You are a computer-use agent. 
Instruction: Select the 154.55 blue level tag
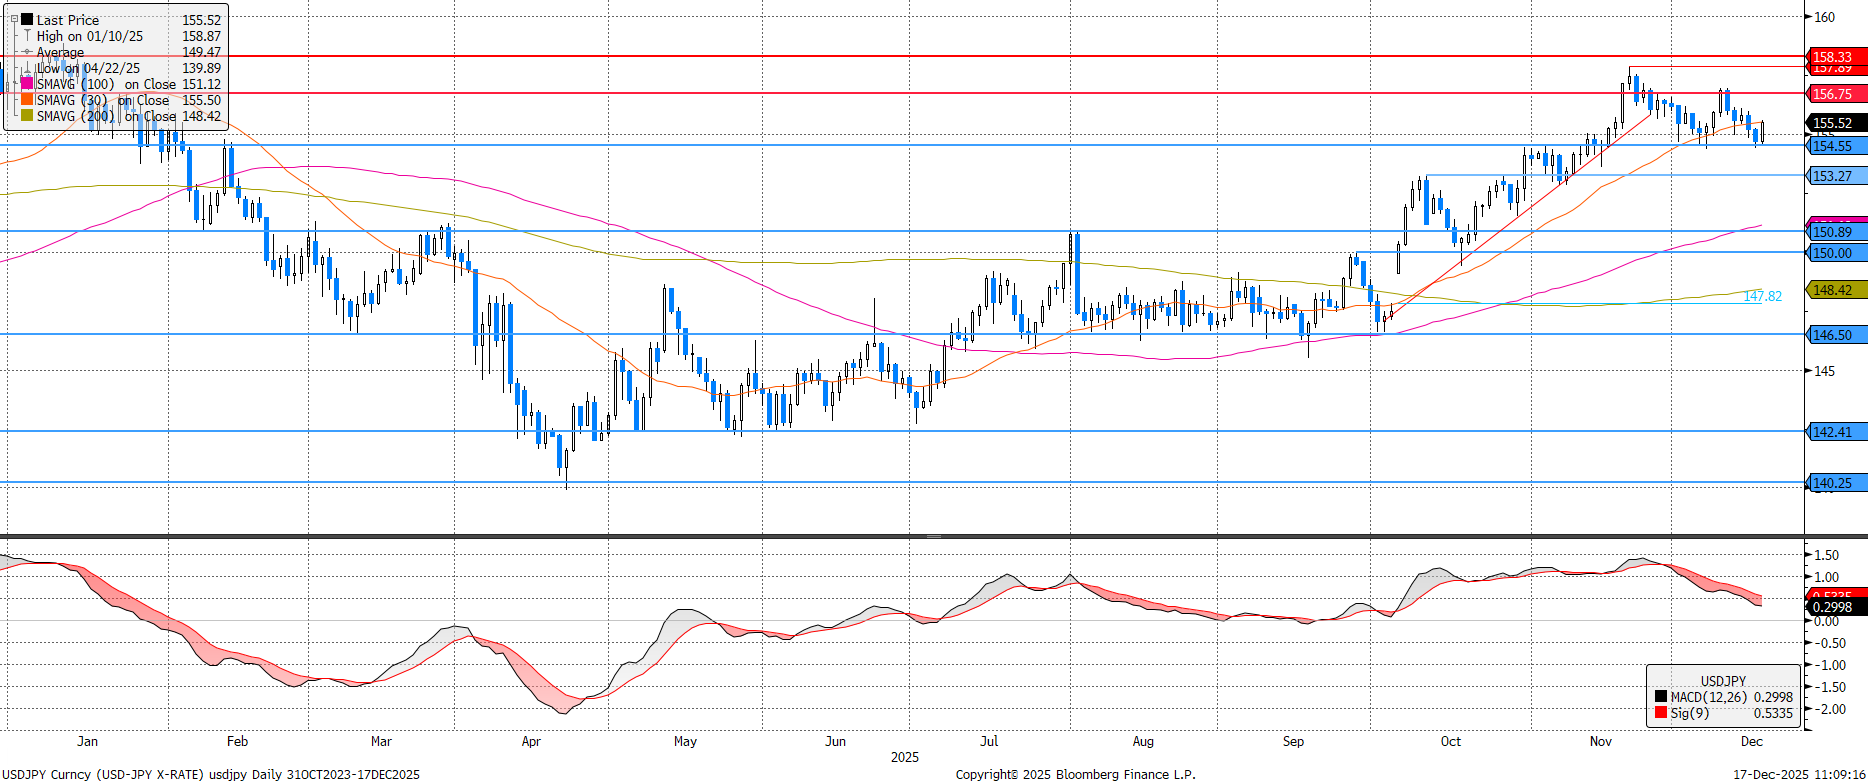pyautogui.click(x=1833, y=146)
